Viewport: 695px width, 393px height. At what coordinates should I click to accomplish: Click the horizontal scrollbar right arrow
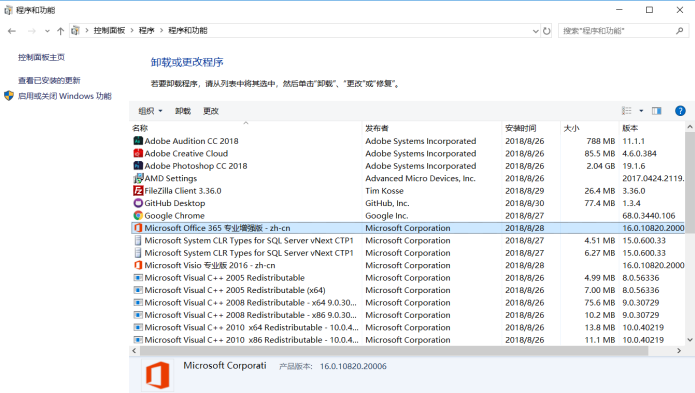point(679,350)
